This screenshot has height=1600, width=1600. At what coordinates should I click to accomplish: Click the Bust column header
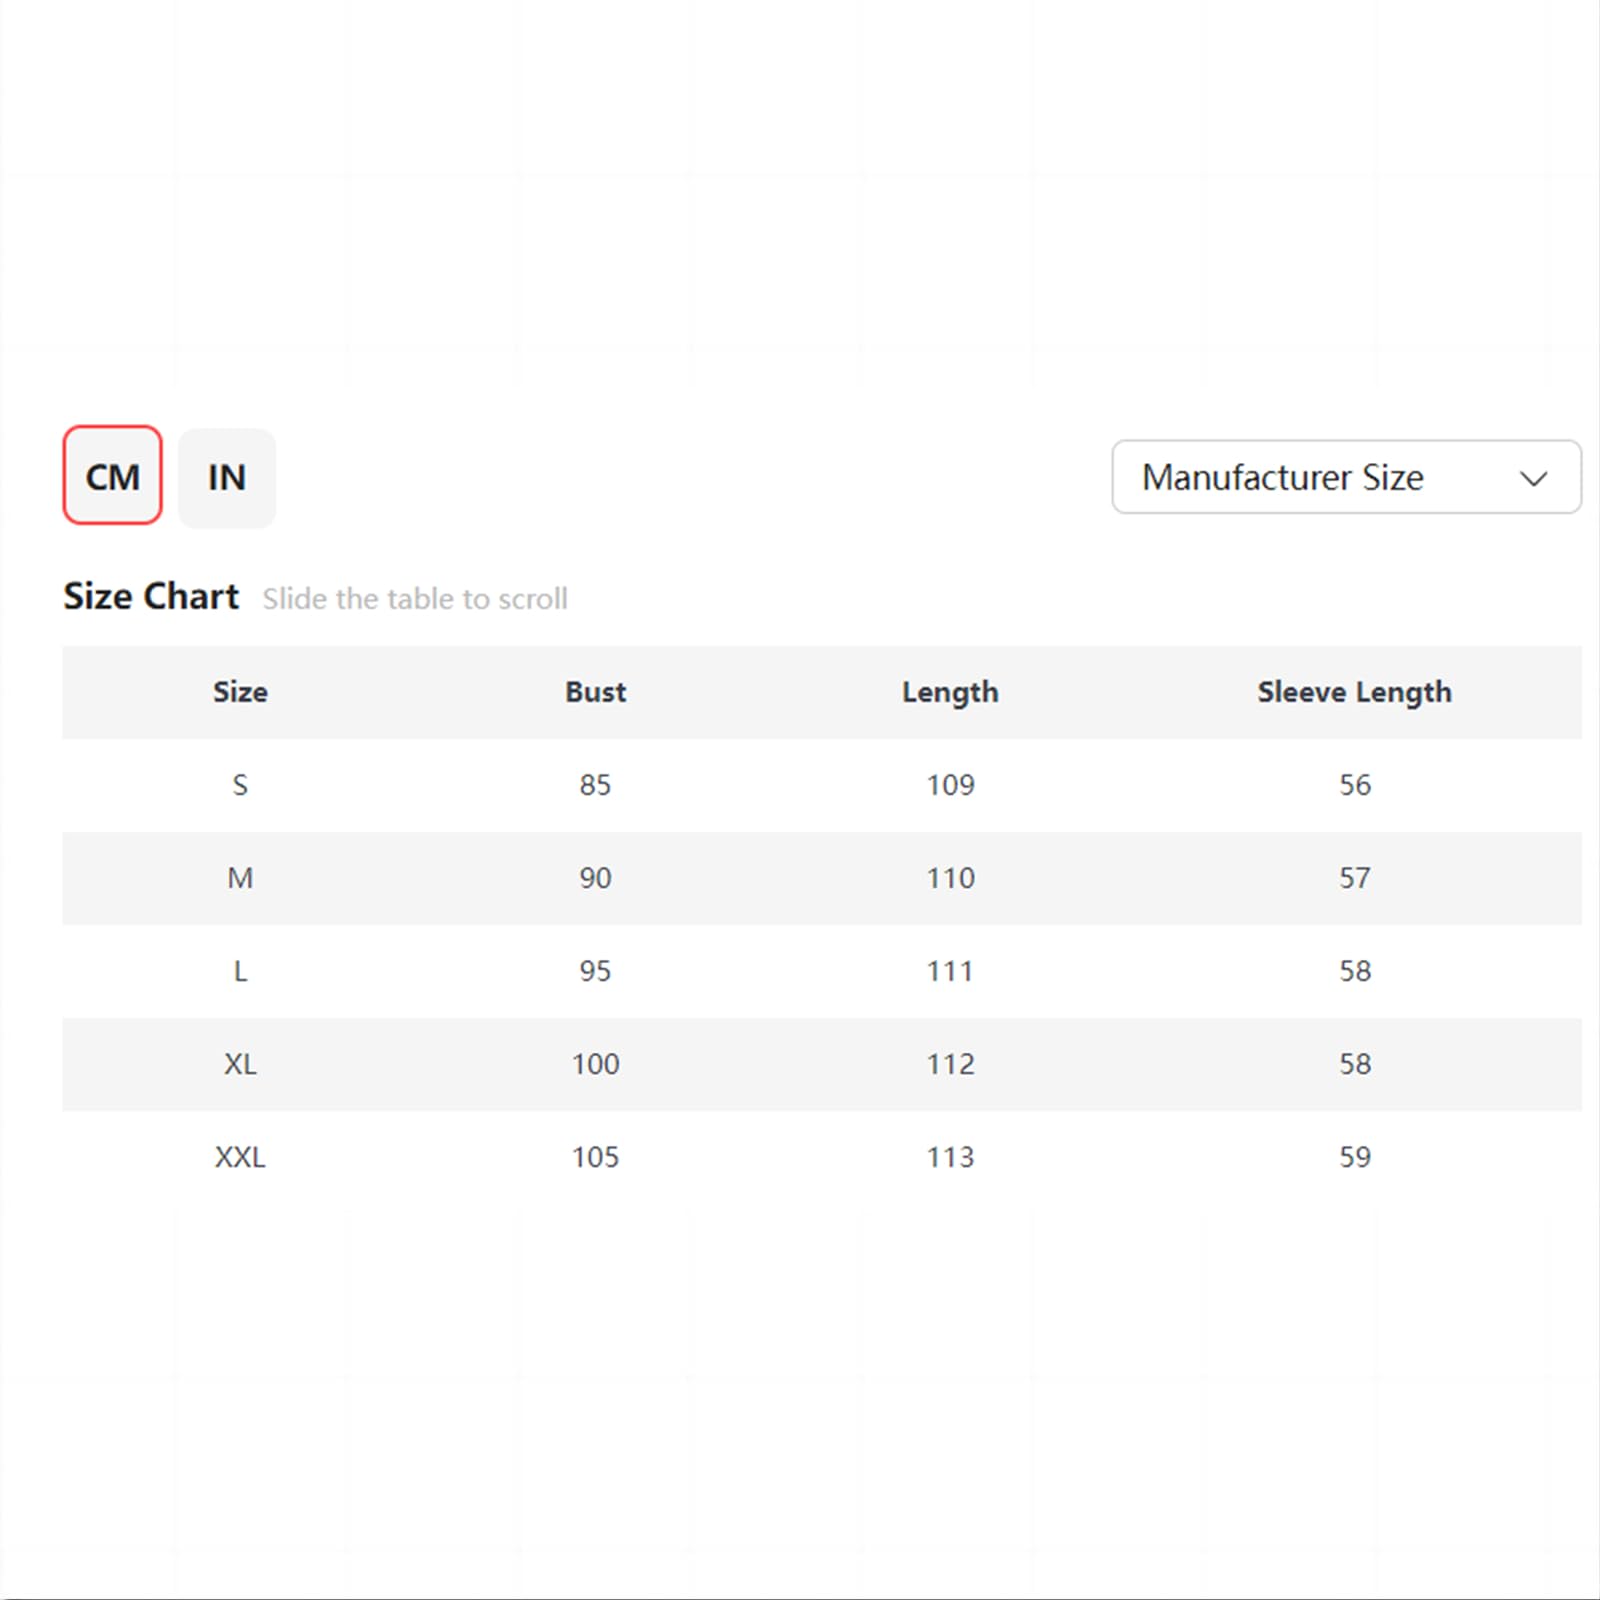595,692
